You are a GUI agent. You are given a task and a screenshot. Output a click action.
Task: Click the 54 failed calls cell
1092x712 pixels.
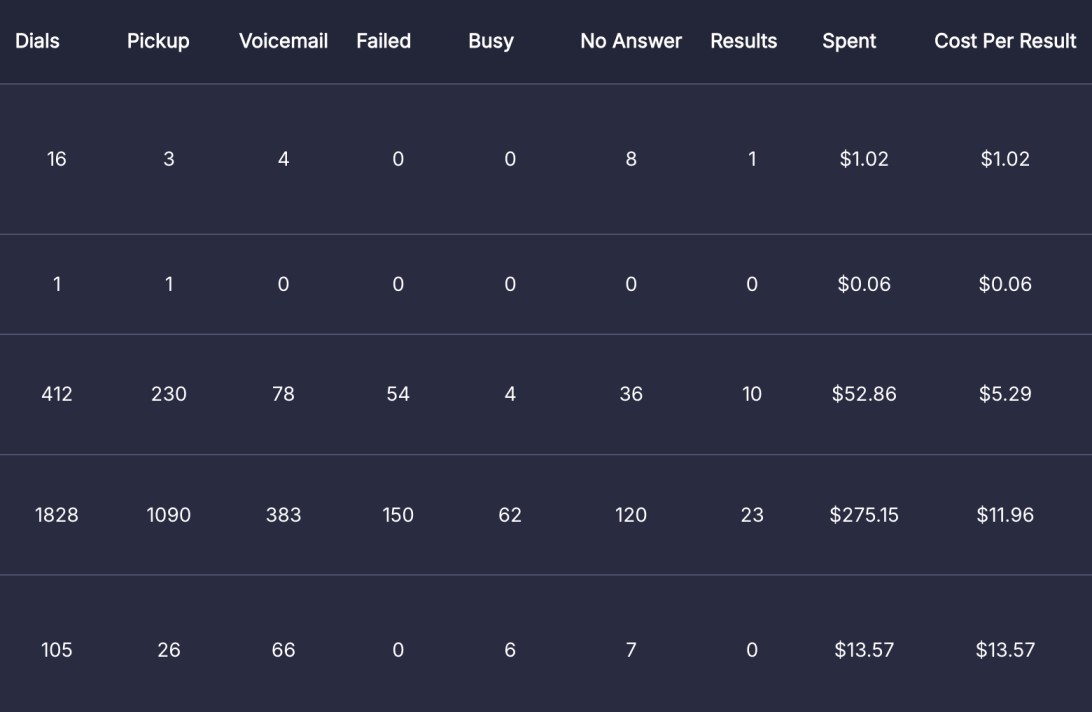(398, 394)
